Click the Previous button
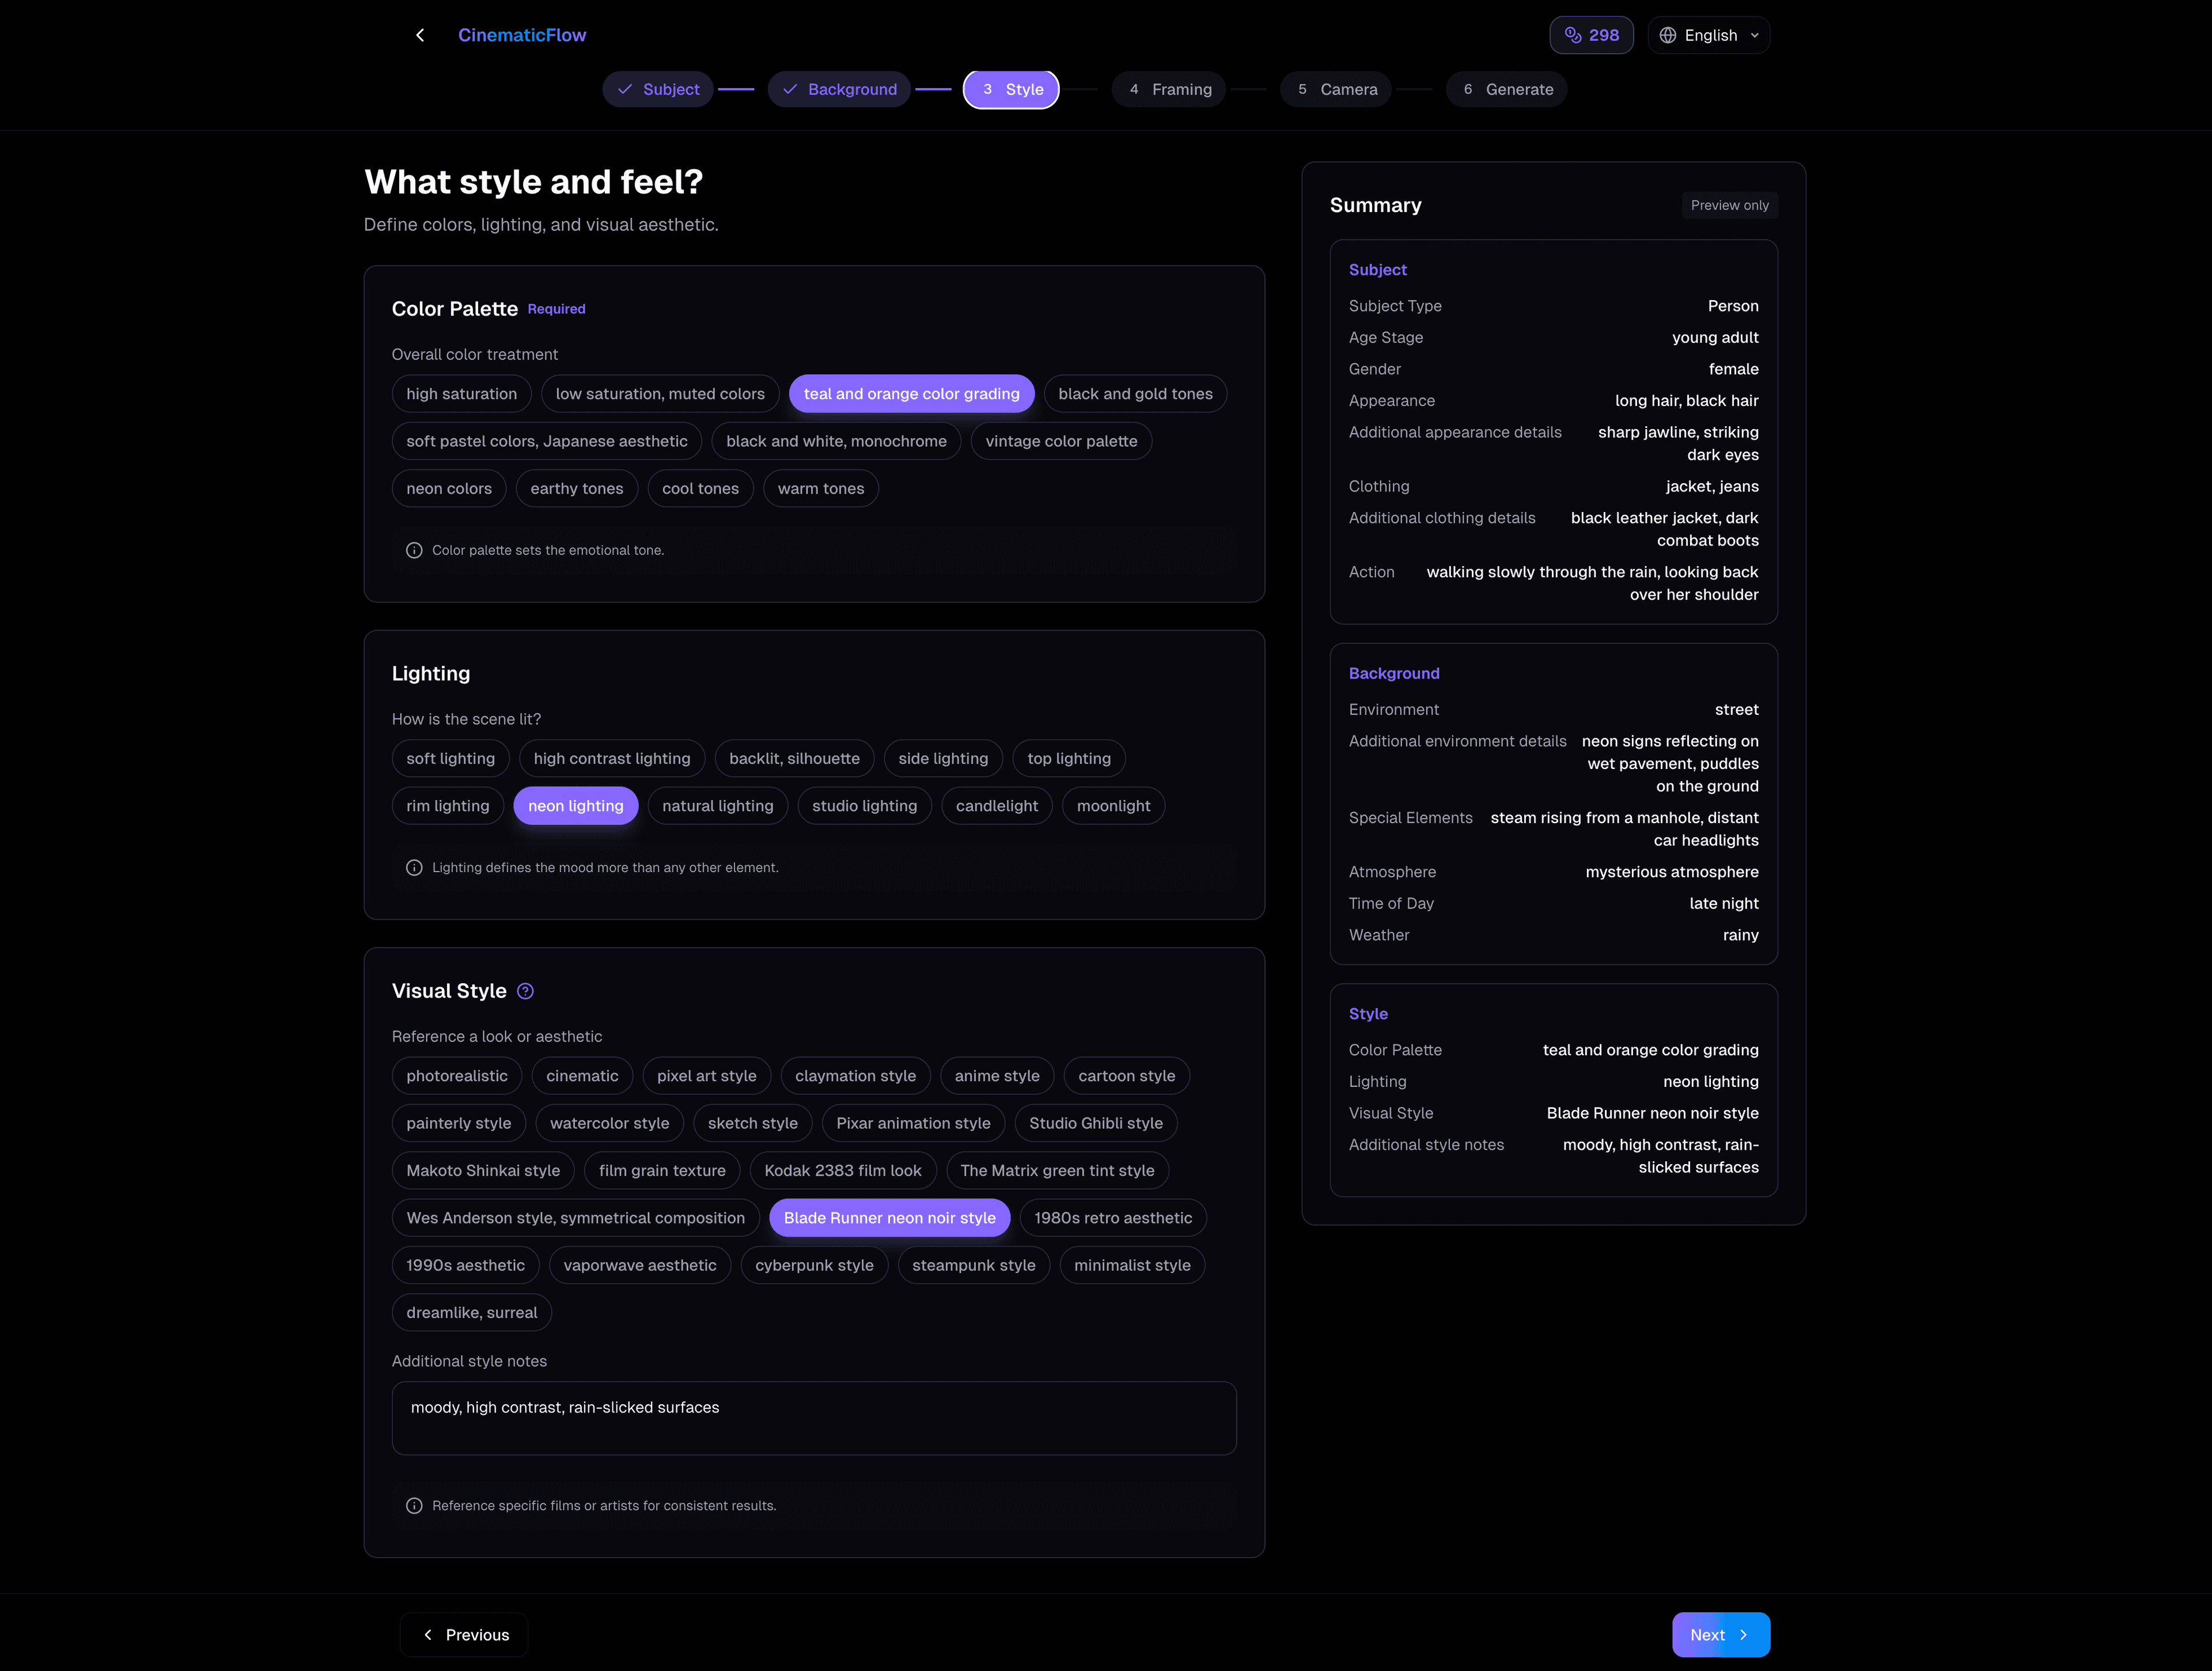This screenshot has width=2212, height=1671. tap(463, 1634)
